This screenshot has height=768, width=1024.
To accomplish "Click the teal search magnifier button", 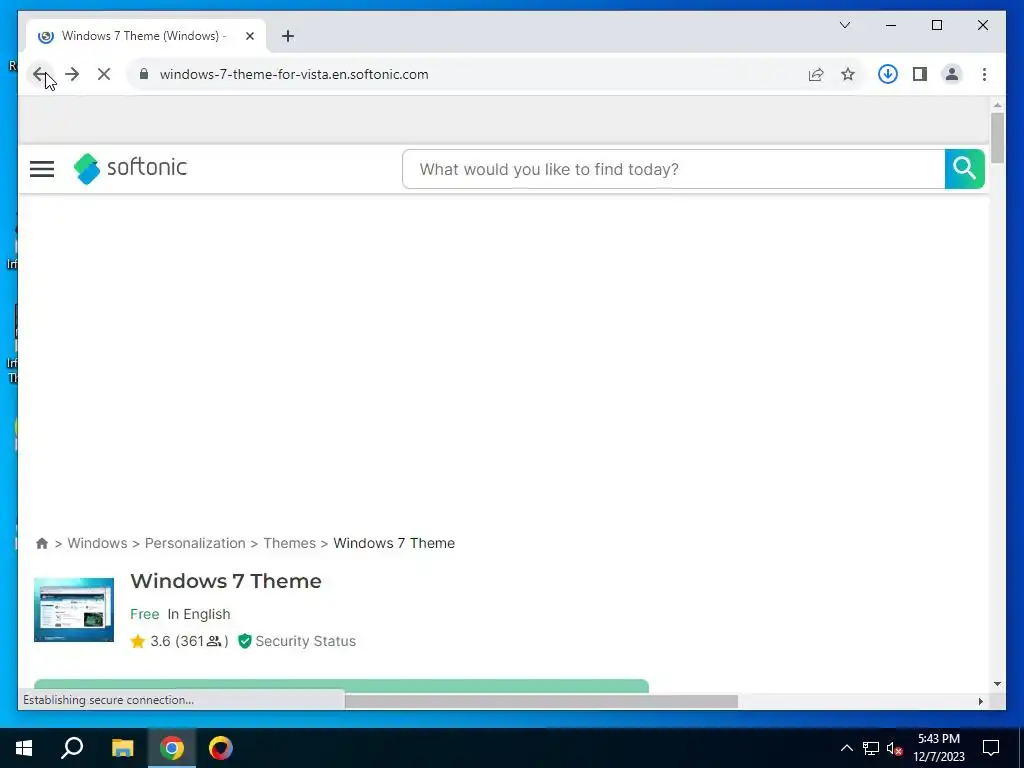I will 965,169.
